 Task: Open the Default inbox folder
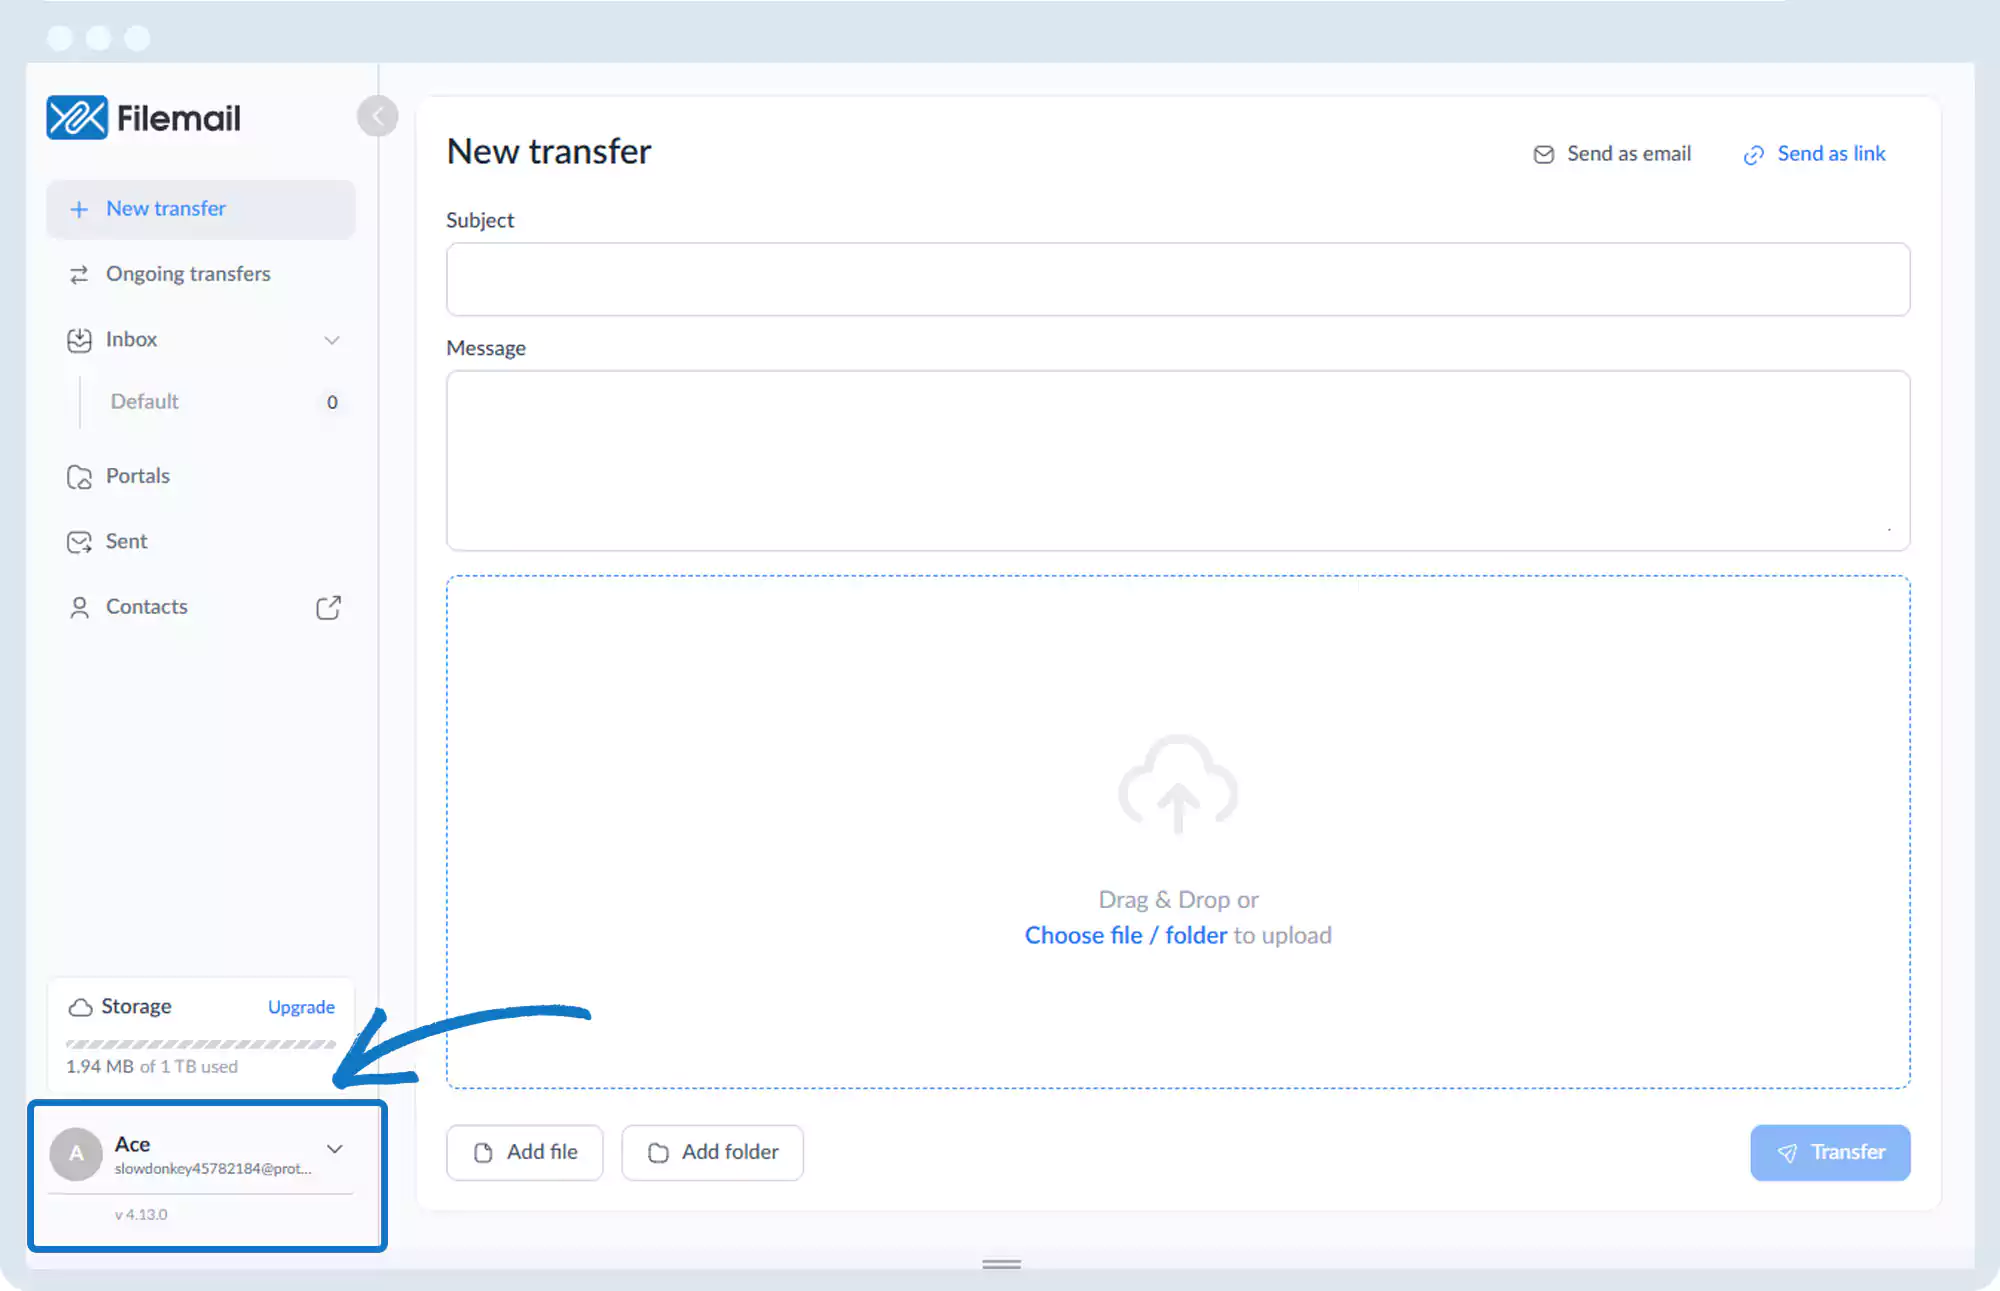click(x=145, y=402)
